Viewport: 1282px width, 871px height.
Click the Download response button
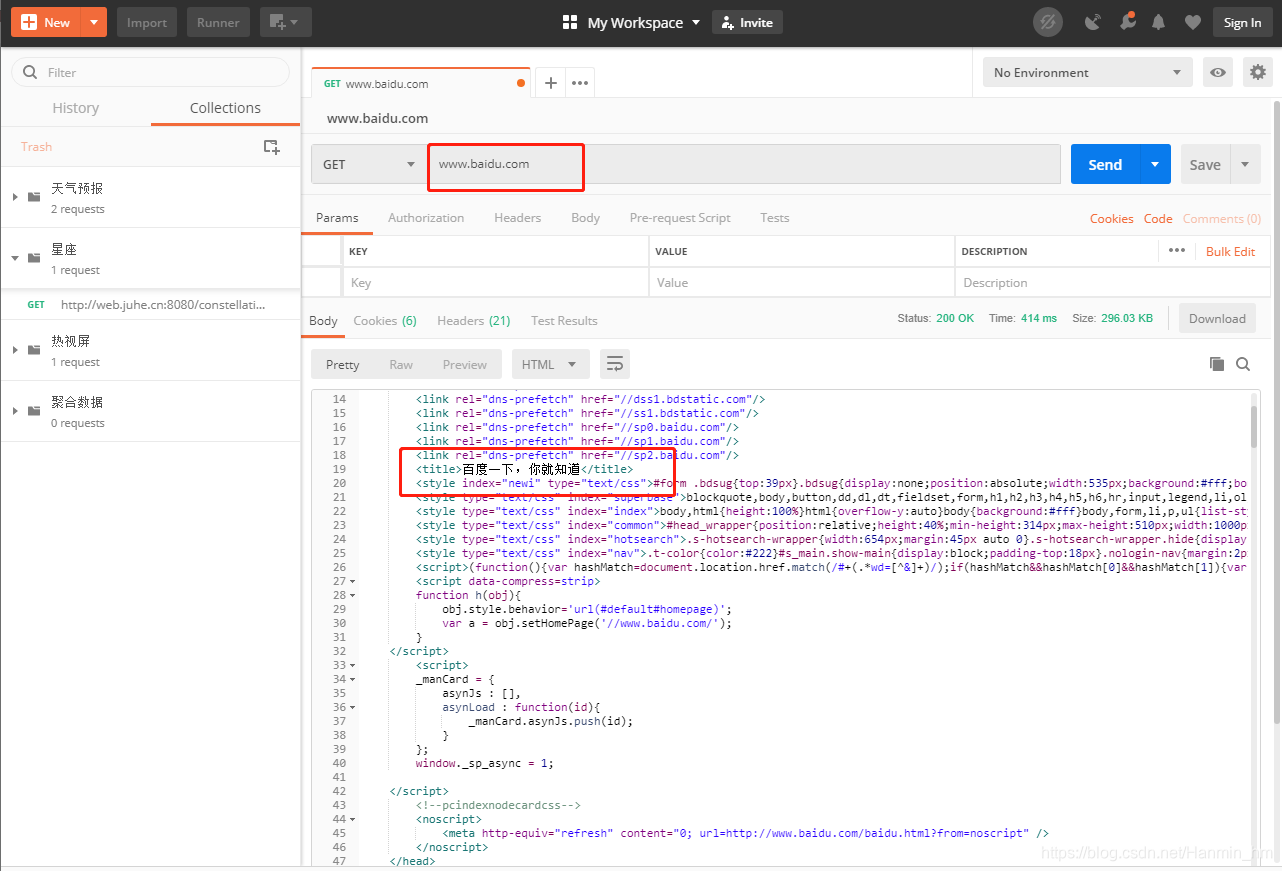click(1217, 319)
